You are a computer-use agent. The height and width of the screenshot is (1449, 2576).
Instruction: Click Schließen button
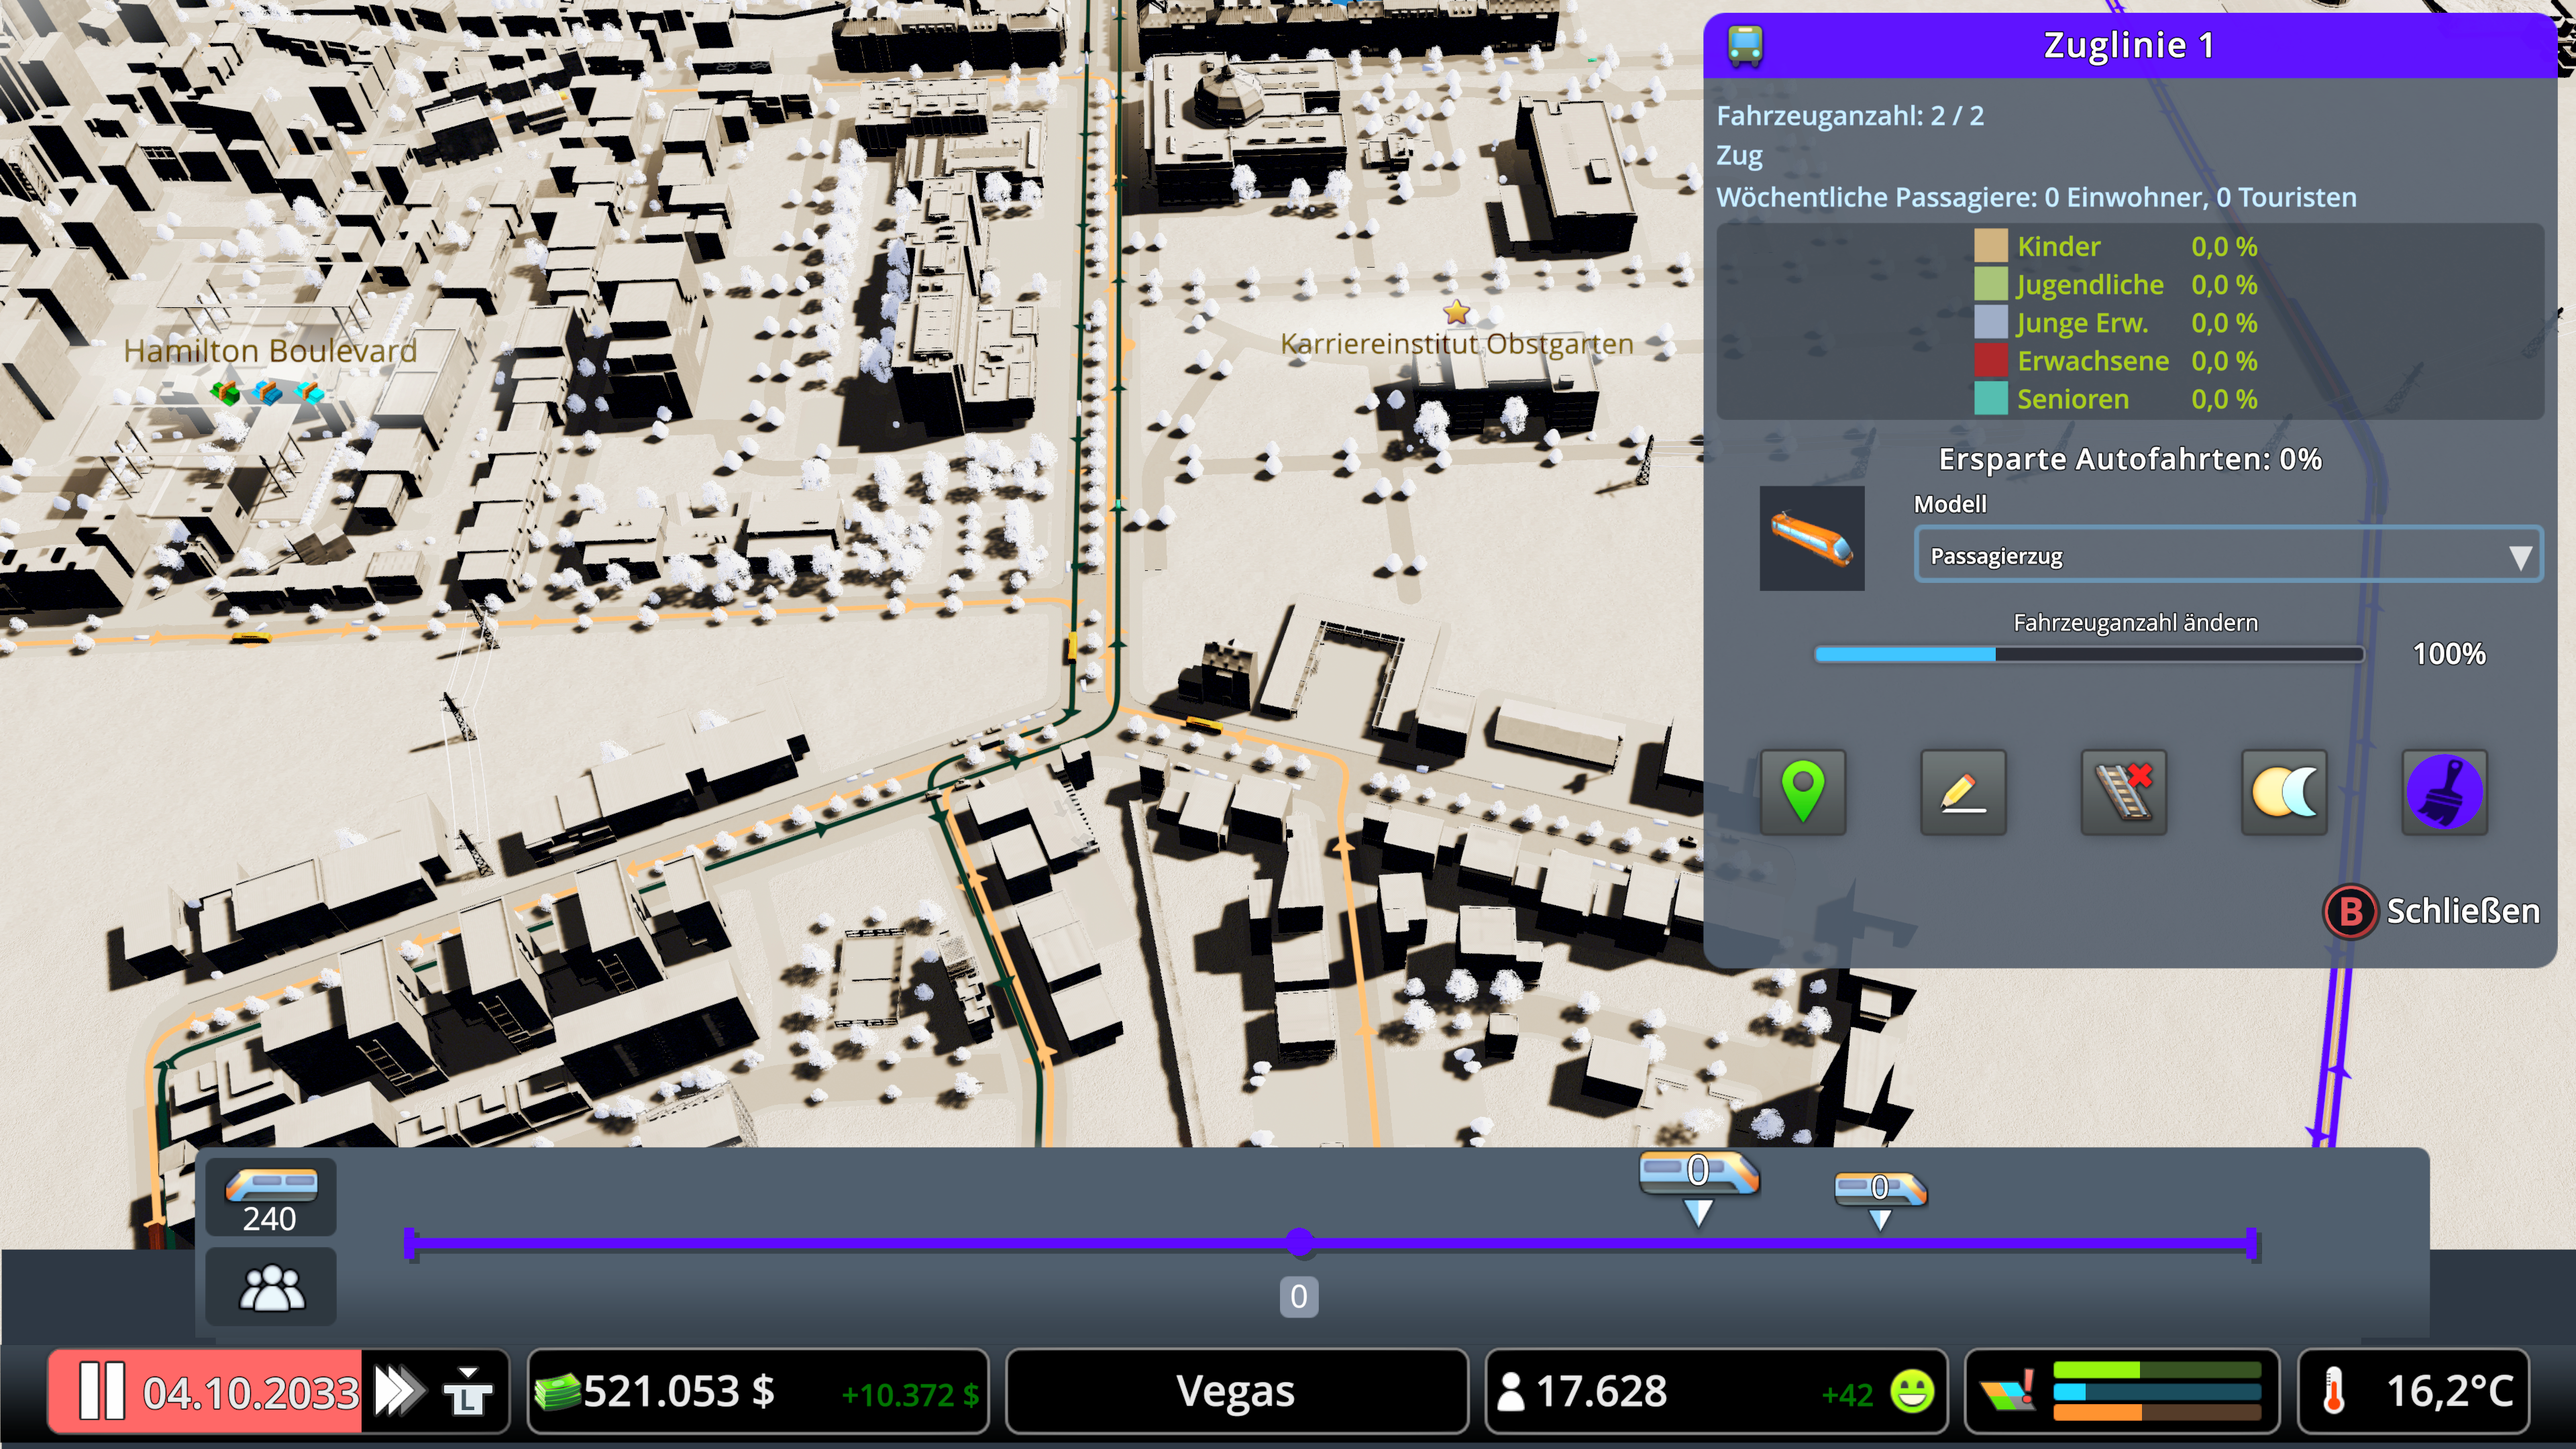point(2431,911)
